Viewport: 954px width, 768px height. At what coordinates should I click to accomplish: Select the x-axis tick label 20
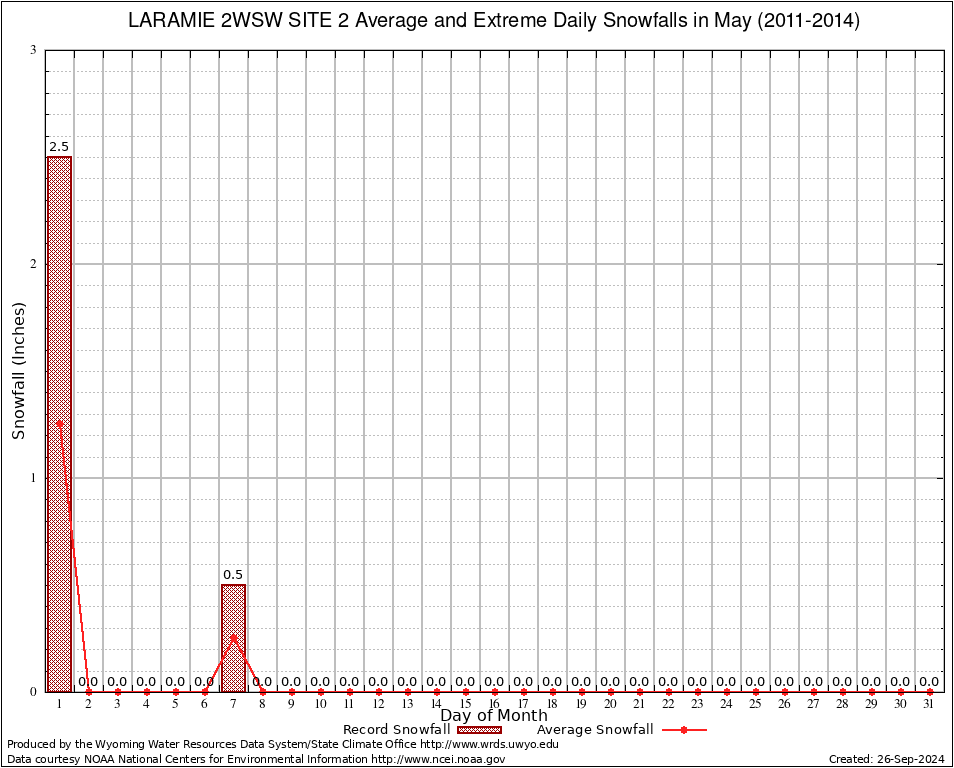coord(610,705)
